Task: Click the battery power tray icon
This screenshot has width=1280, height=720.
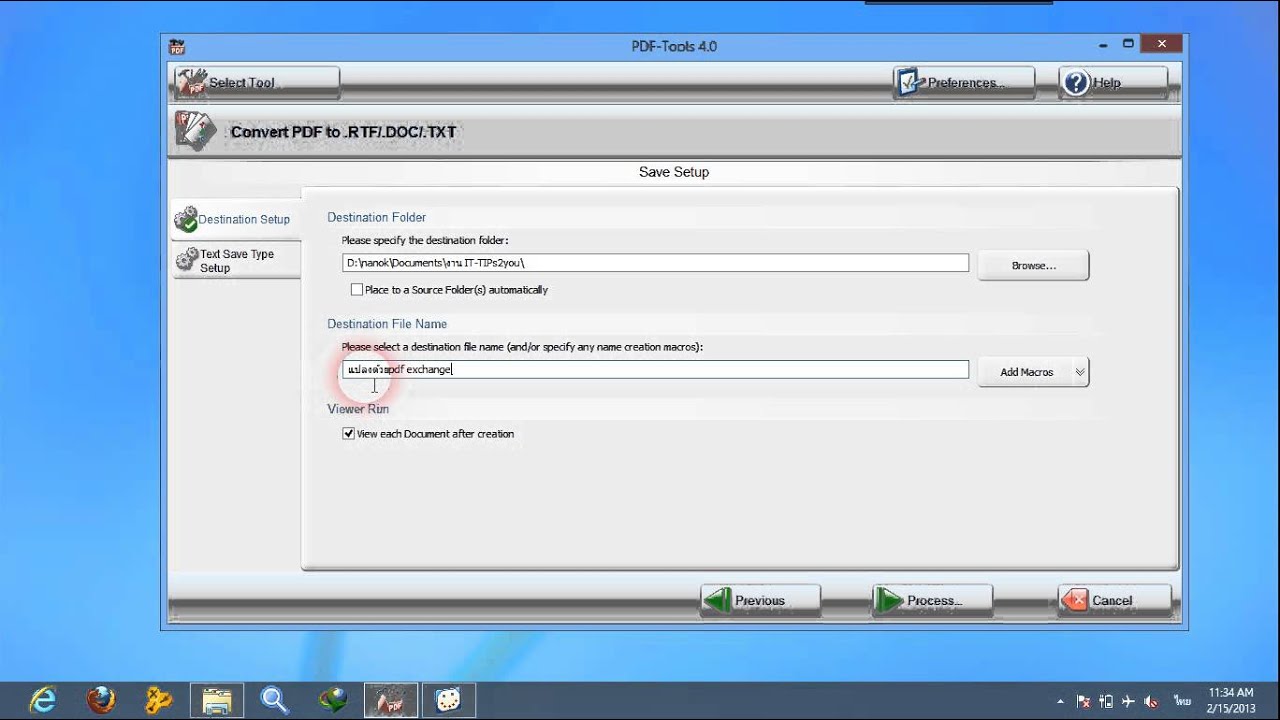Action: tap(1107, 701)
